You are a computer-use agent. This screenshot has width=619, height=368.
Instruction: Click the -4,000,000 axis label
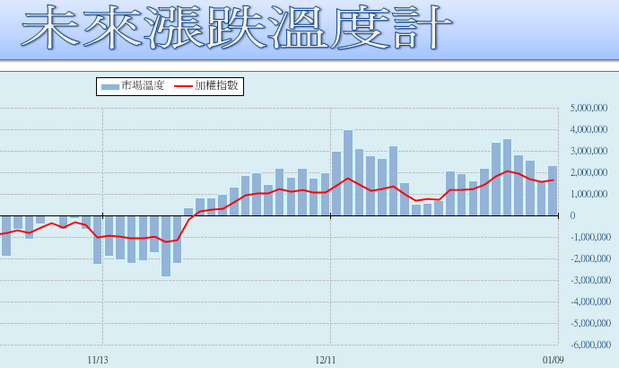pos(590,302)
